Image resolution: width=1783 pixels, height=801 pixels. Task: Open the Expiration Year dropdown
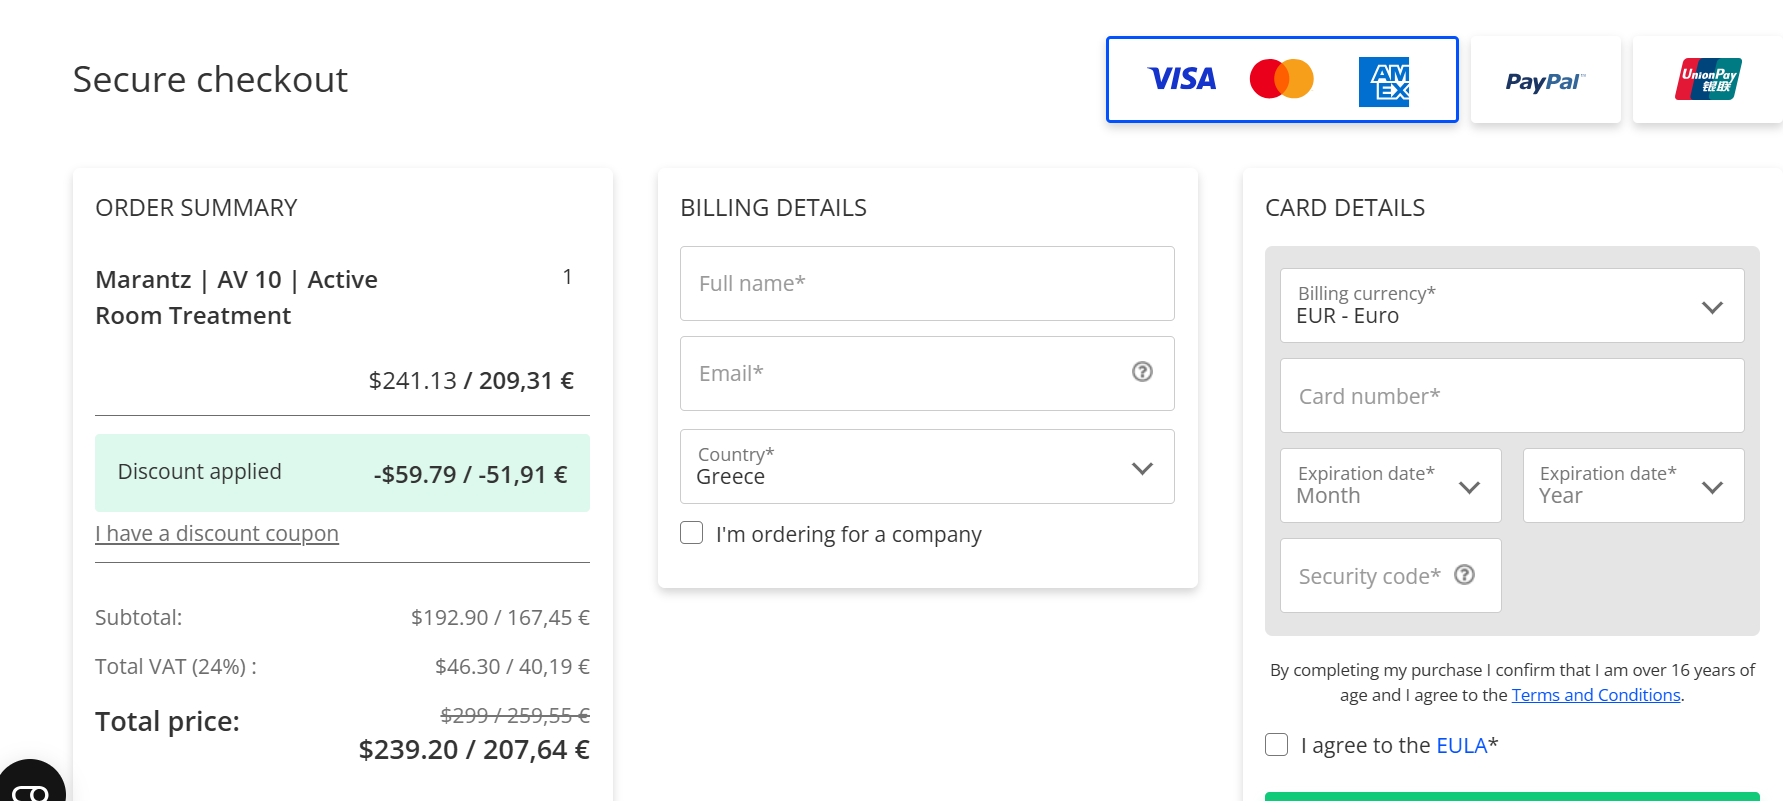coord(1632,486)
